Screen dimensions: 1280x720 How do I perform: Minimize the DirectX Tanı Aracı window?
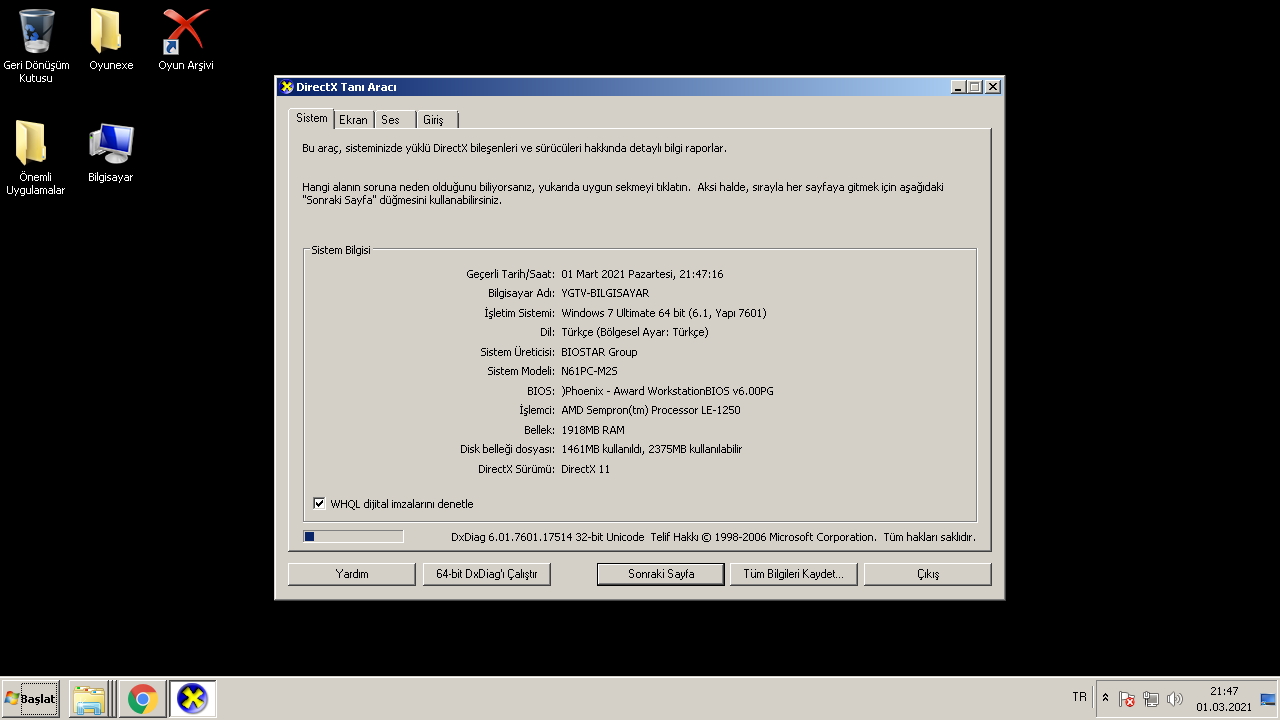tap(958, 87)
